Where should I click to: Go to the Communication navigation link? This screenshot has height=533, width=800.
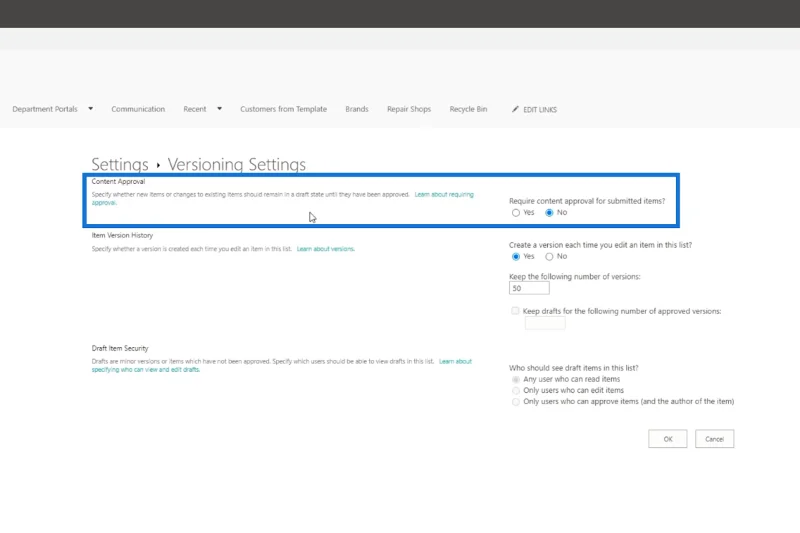click(138, 109)
